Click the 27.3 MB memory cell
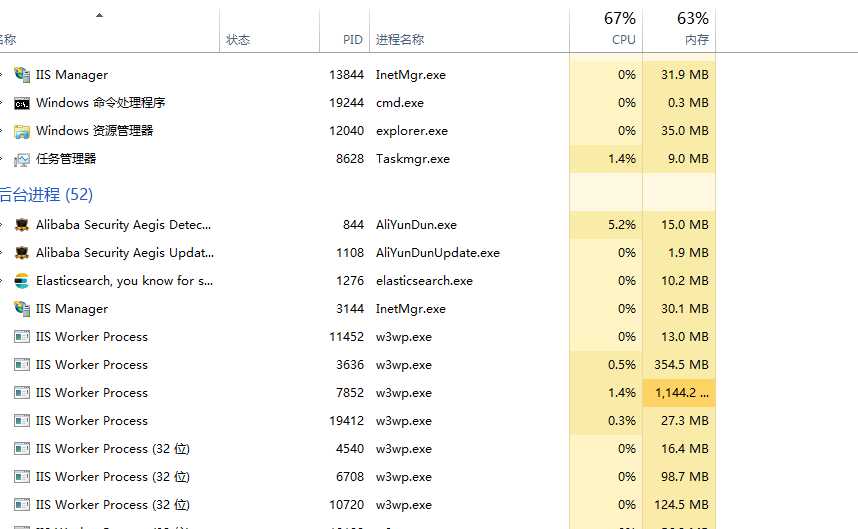 coord(685,421)
